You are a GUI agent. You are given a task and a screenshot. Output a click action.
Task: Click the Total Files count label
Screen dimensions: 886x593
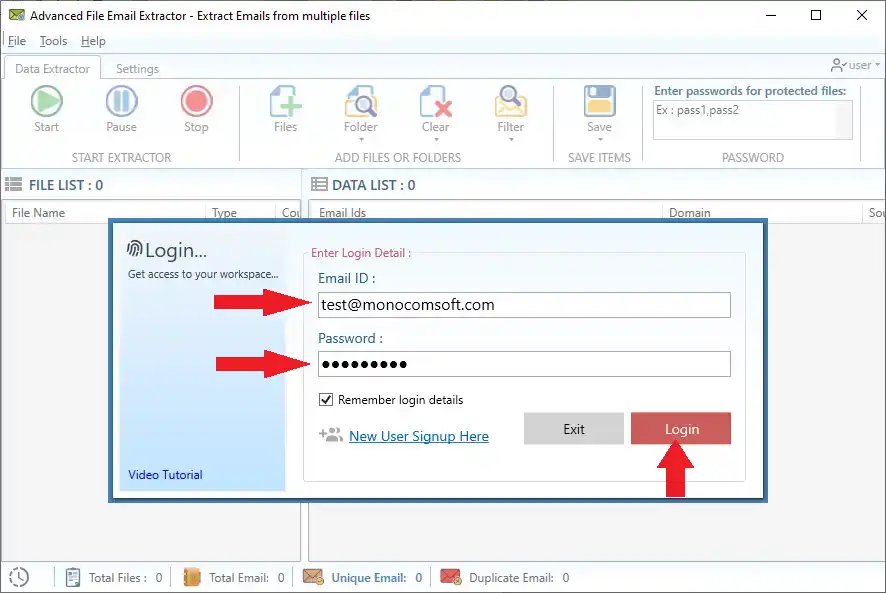click(x=125, y=577)
